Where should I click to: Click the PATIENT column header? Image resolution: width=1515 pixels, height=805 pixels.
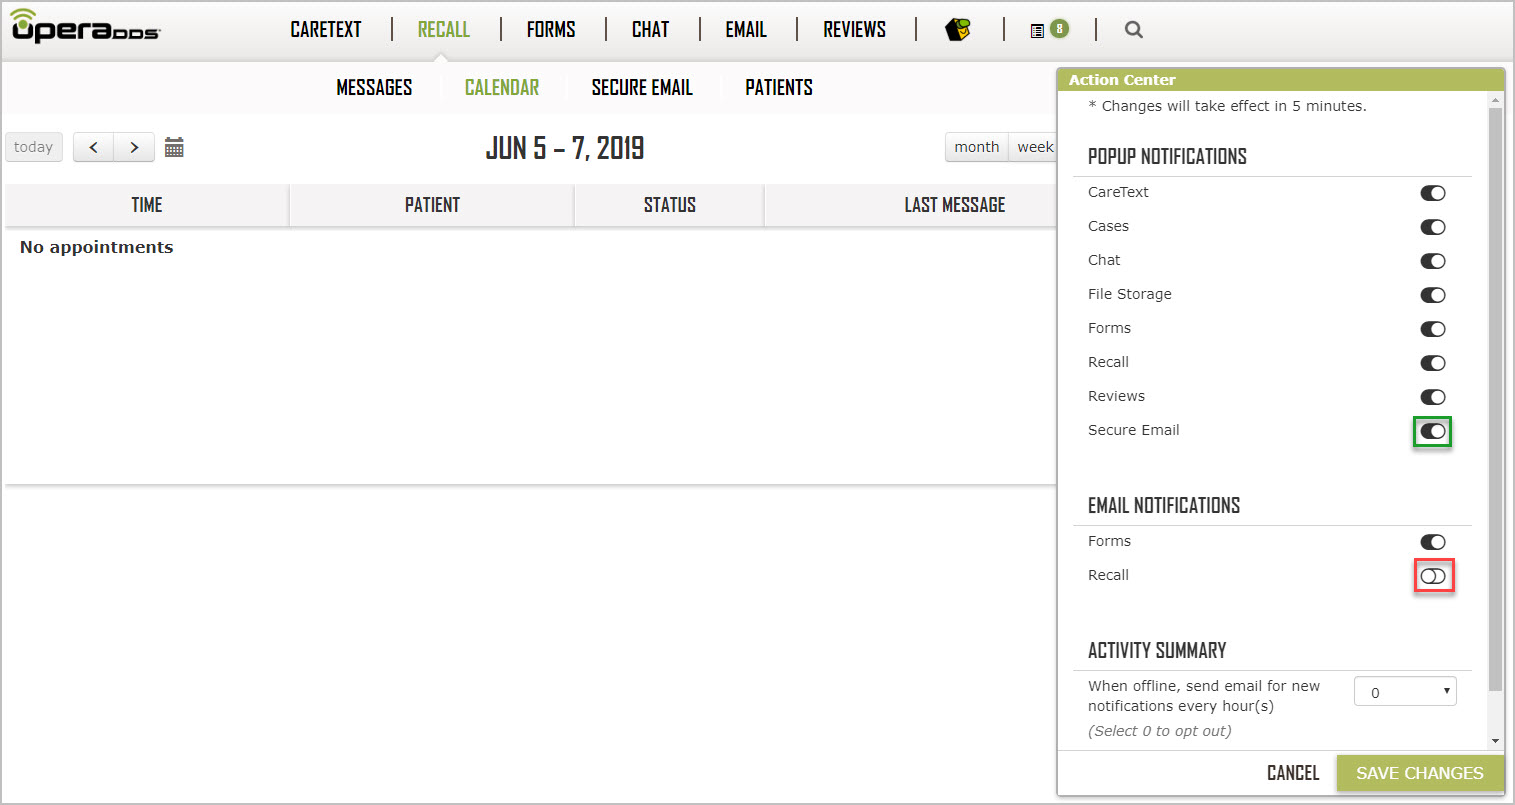[x=432, y=205]
